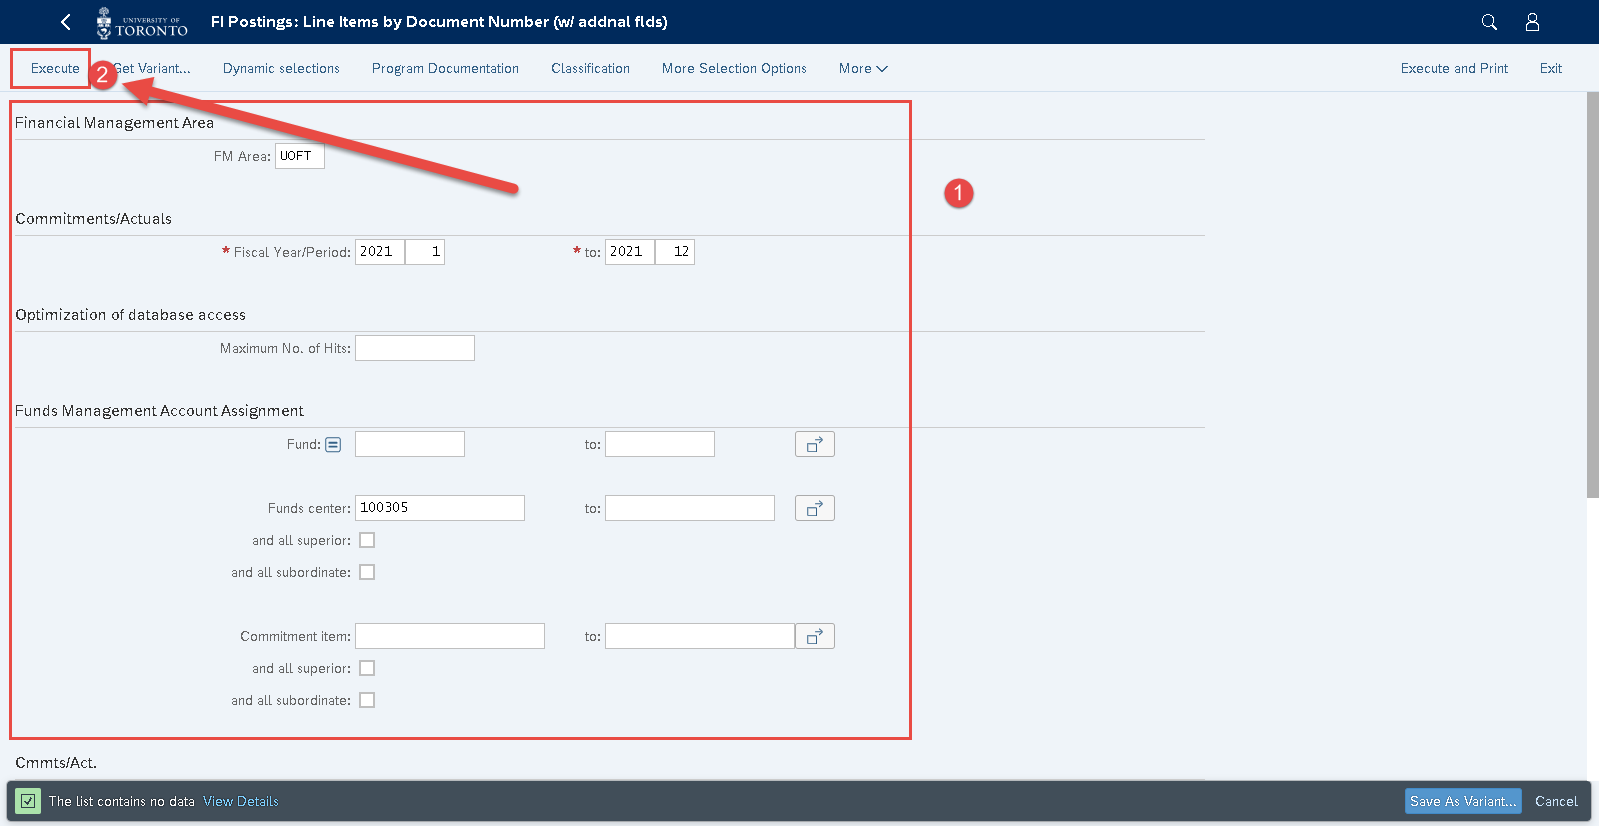Open More Selection Options
Viewport: 1599px width, 826px height.
pos(734,68)
